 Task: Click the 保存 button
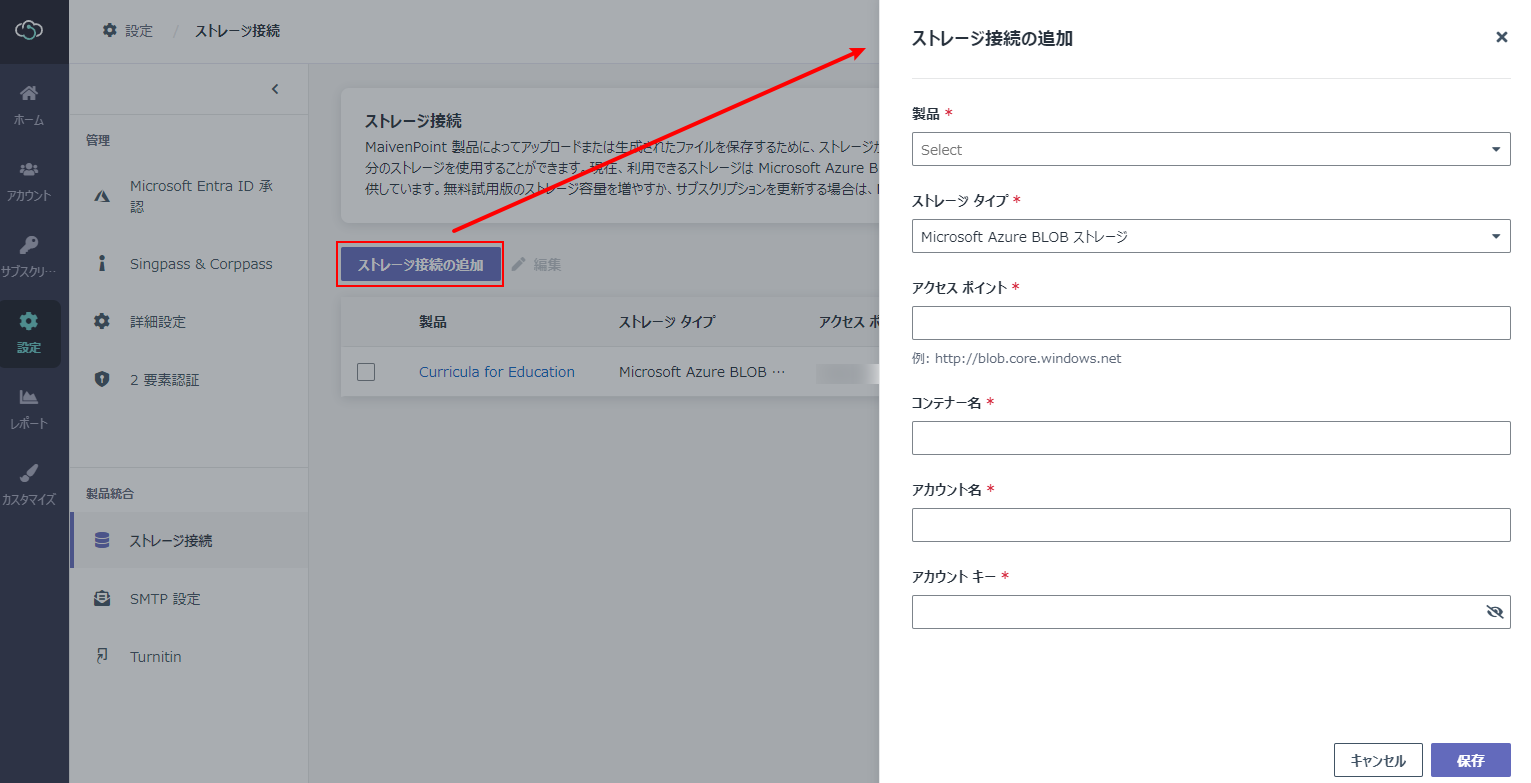click(1470, 760)
